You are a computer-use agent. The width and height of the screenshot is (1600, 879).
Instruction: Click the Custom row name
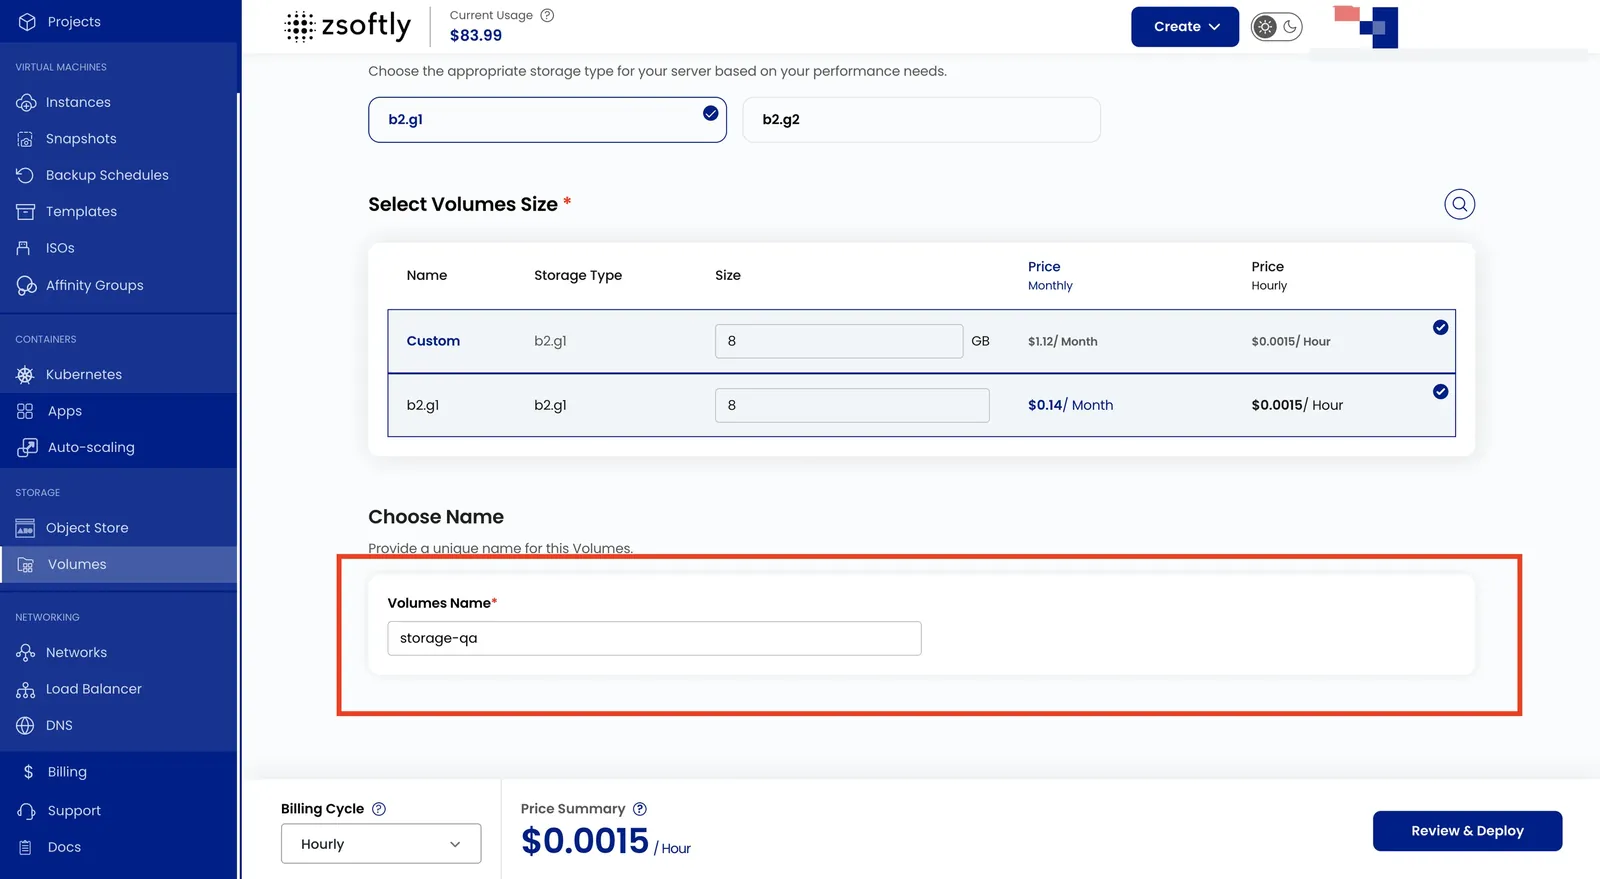433,341
